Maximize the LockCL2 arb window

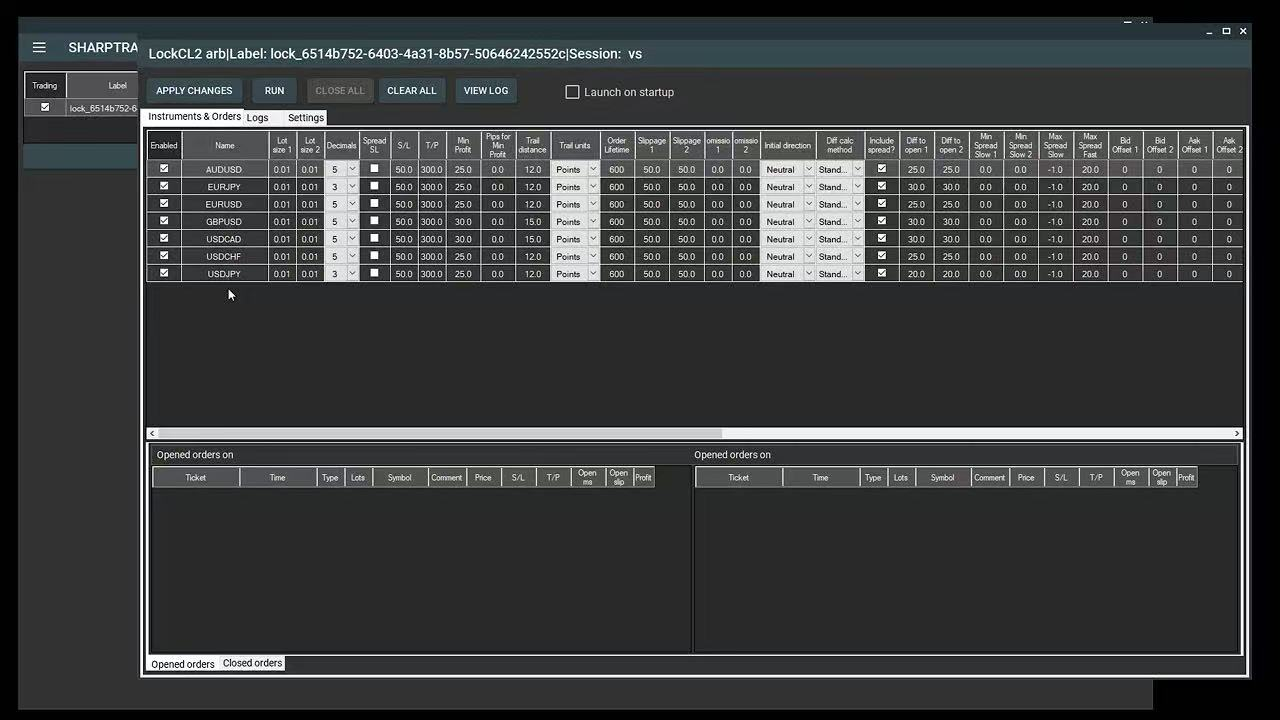(x=1226, y=32)
